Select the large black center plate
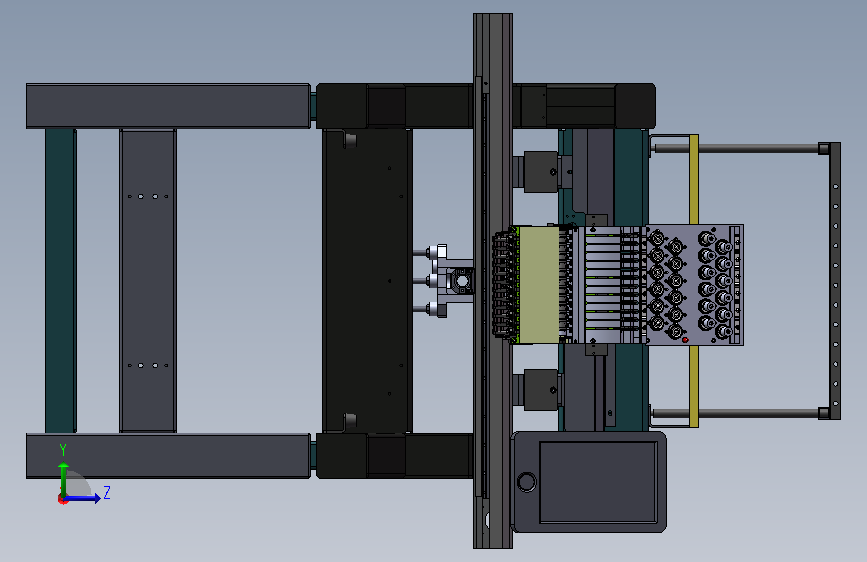This screenshot has width=867, height=562. [x=367, y=281]
